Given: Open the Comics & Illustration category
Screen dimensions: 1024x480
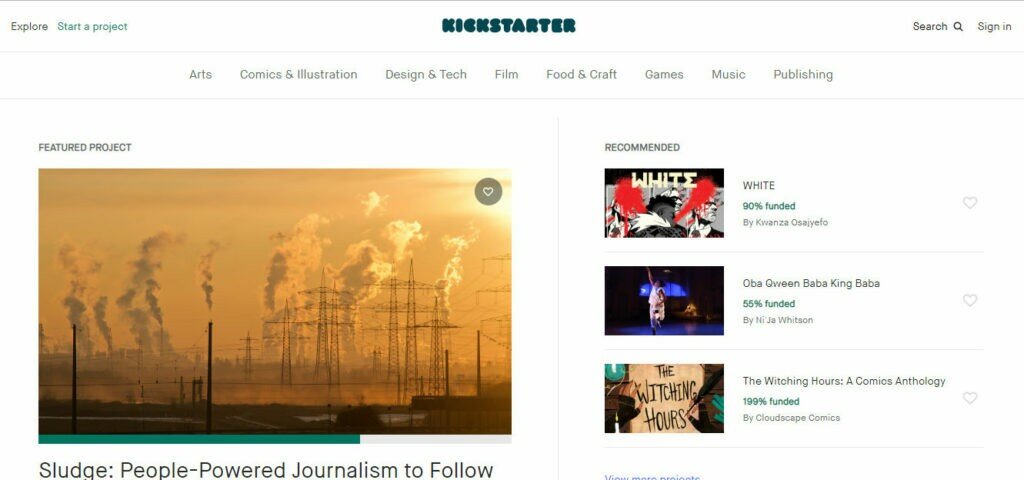Looking at the screenshot, I should [x=298, y=74].
